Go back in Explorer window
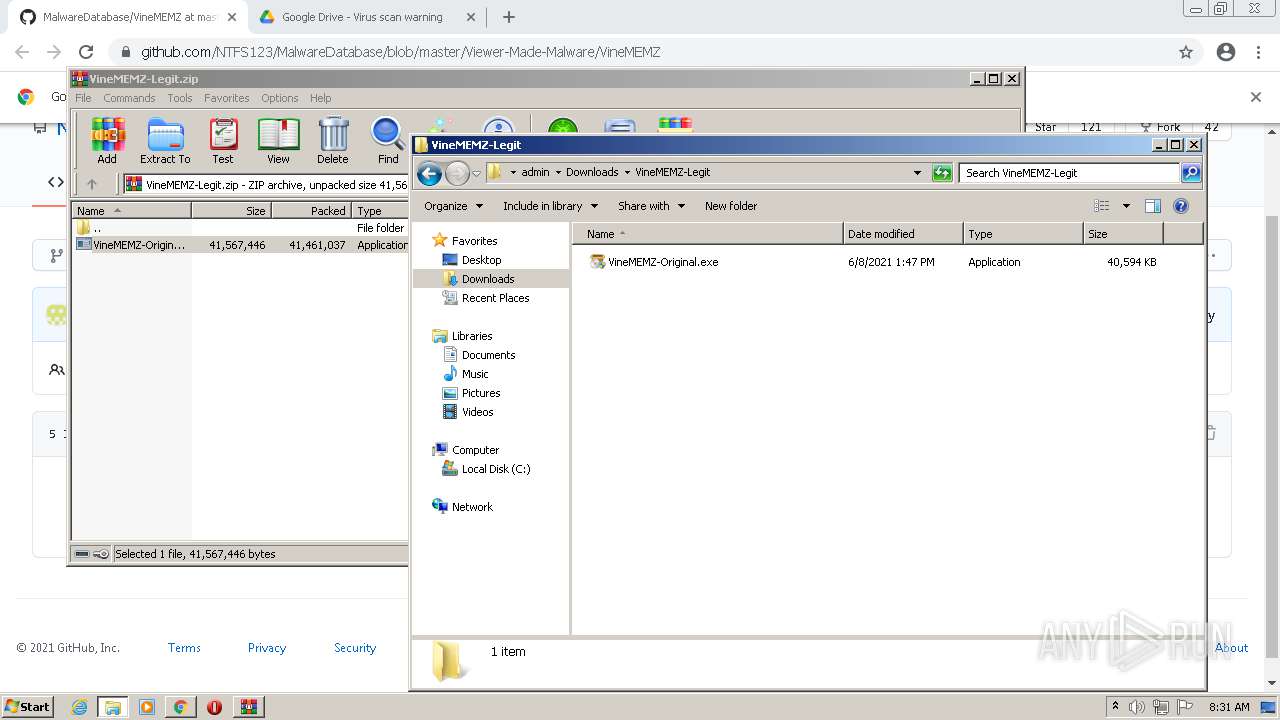The width and height of the screenshot is (1280, 720). click(x=430, y=173)
